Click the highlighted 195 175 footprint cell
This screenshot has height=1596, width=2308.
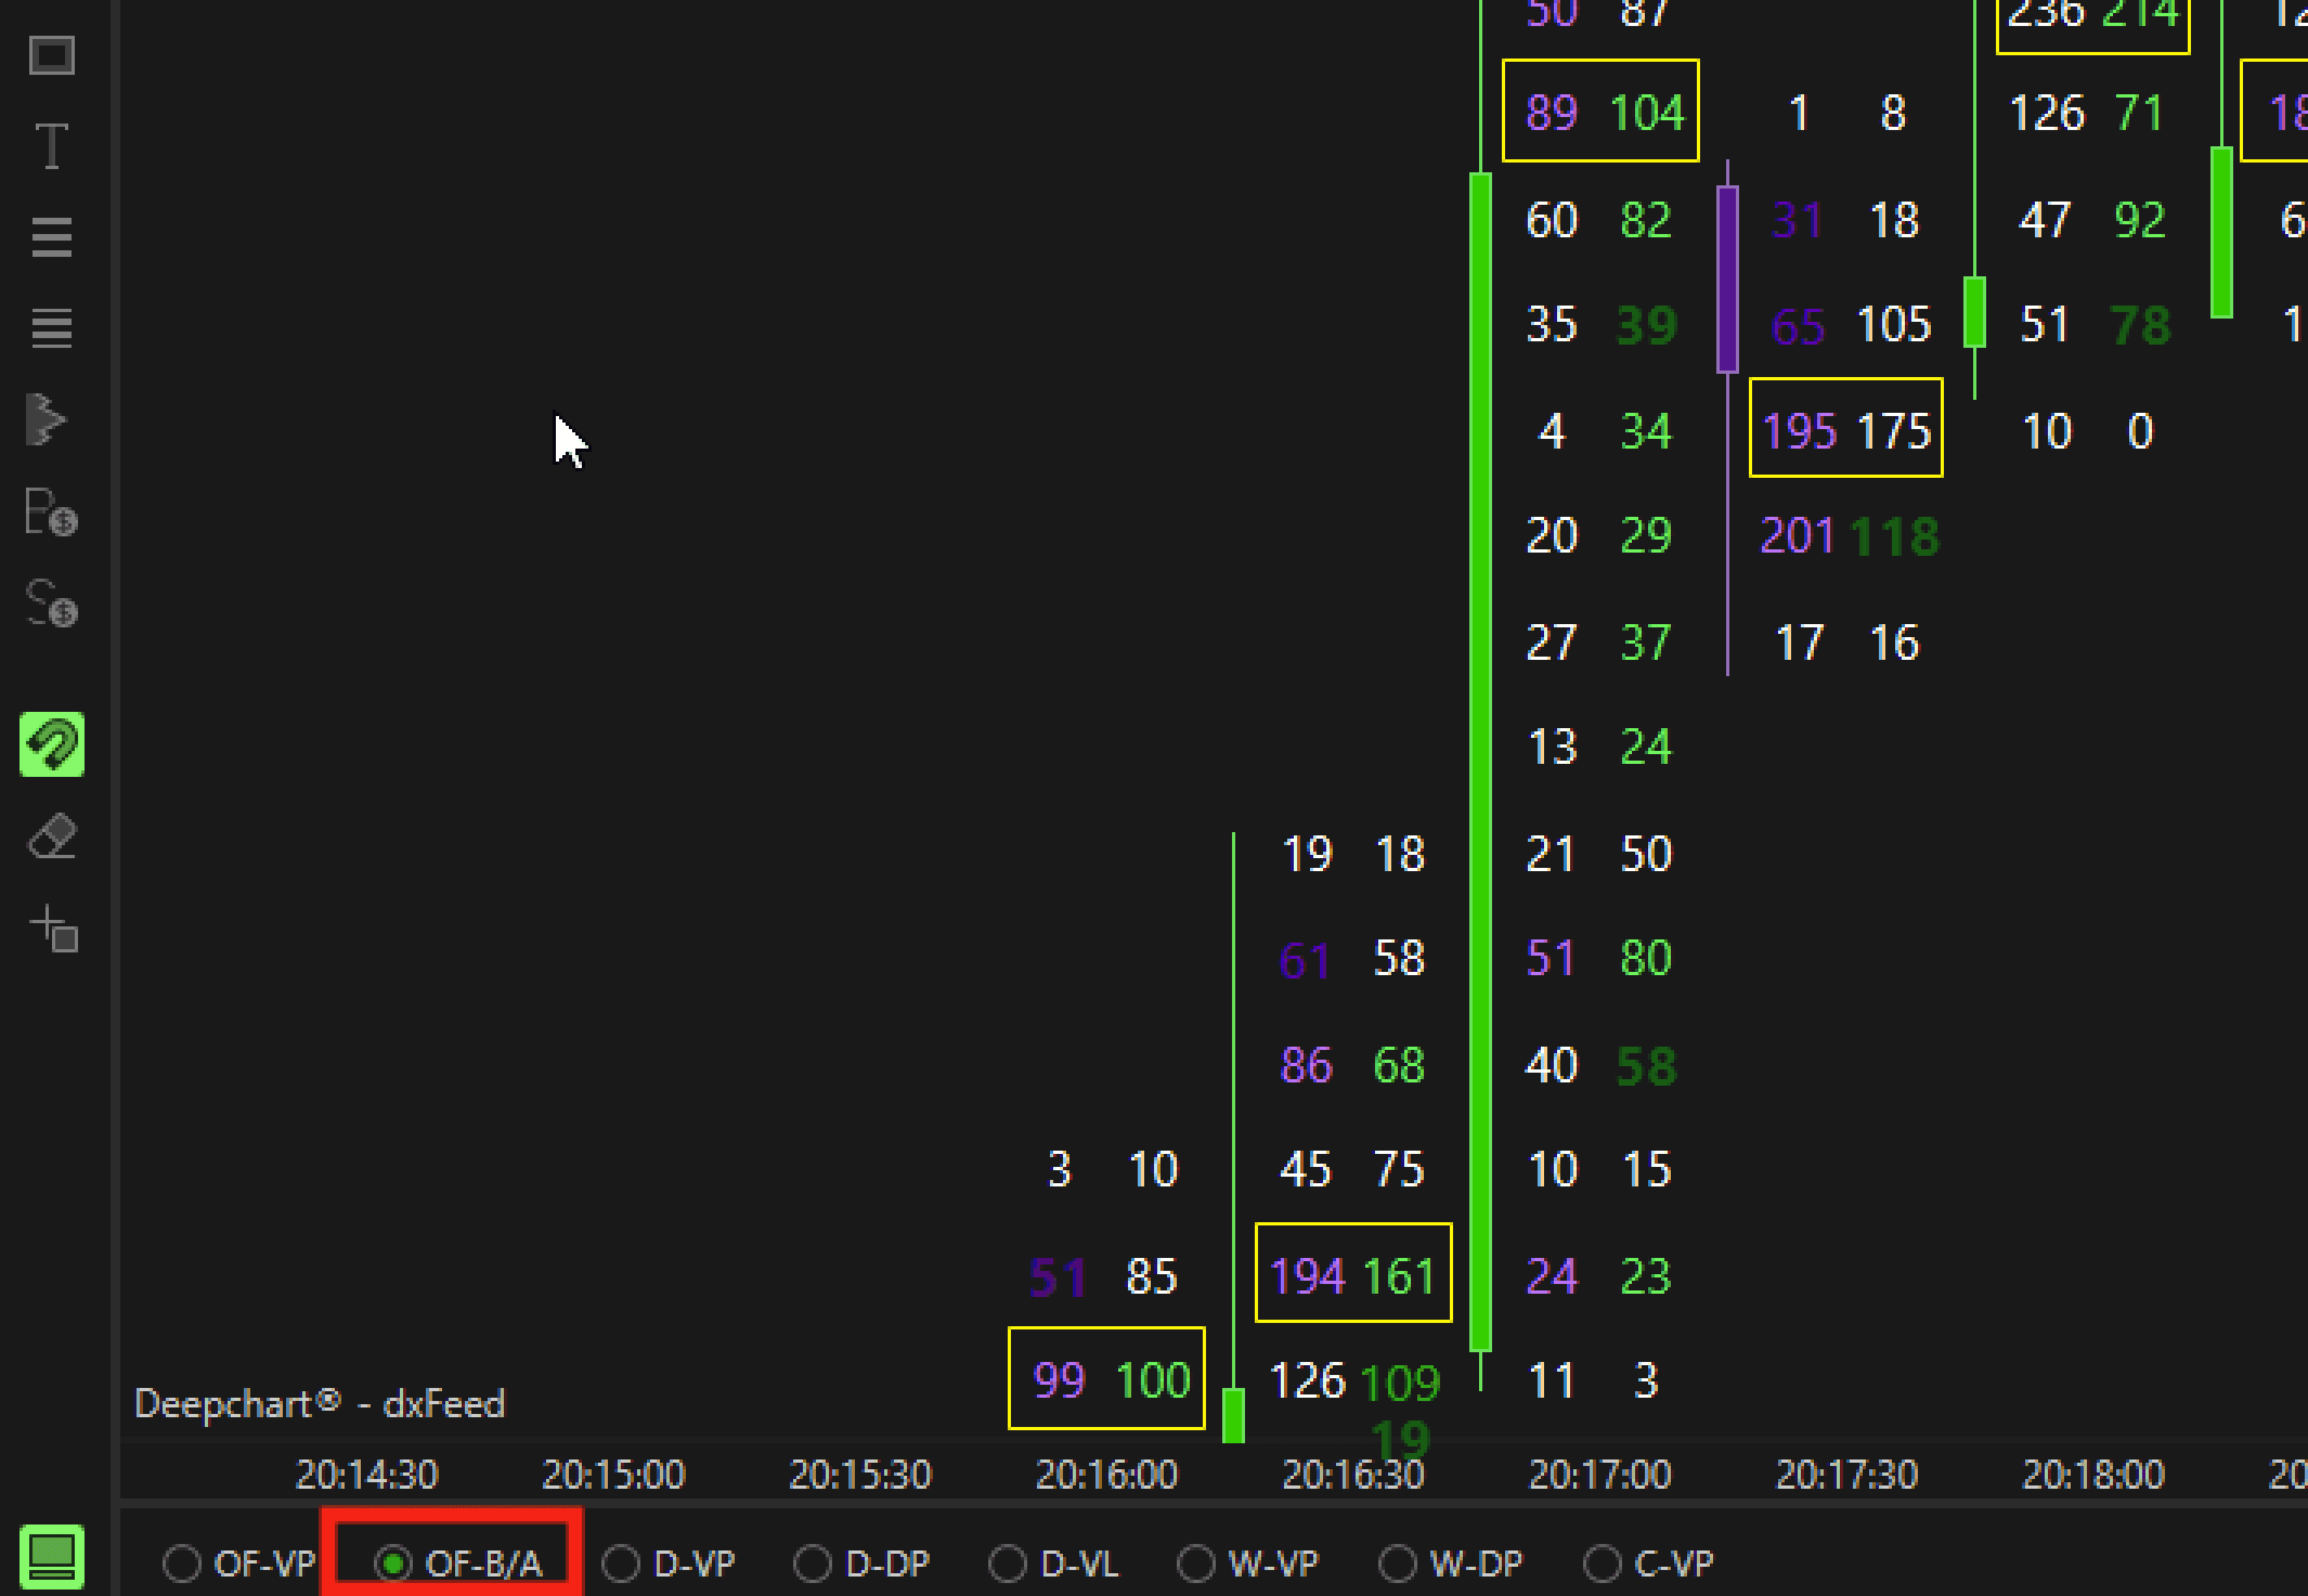tap(1845, 428)
